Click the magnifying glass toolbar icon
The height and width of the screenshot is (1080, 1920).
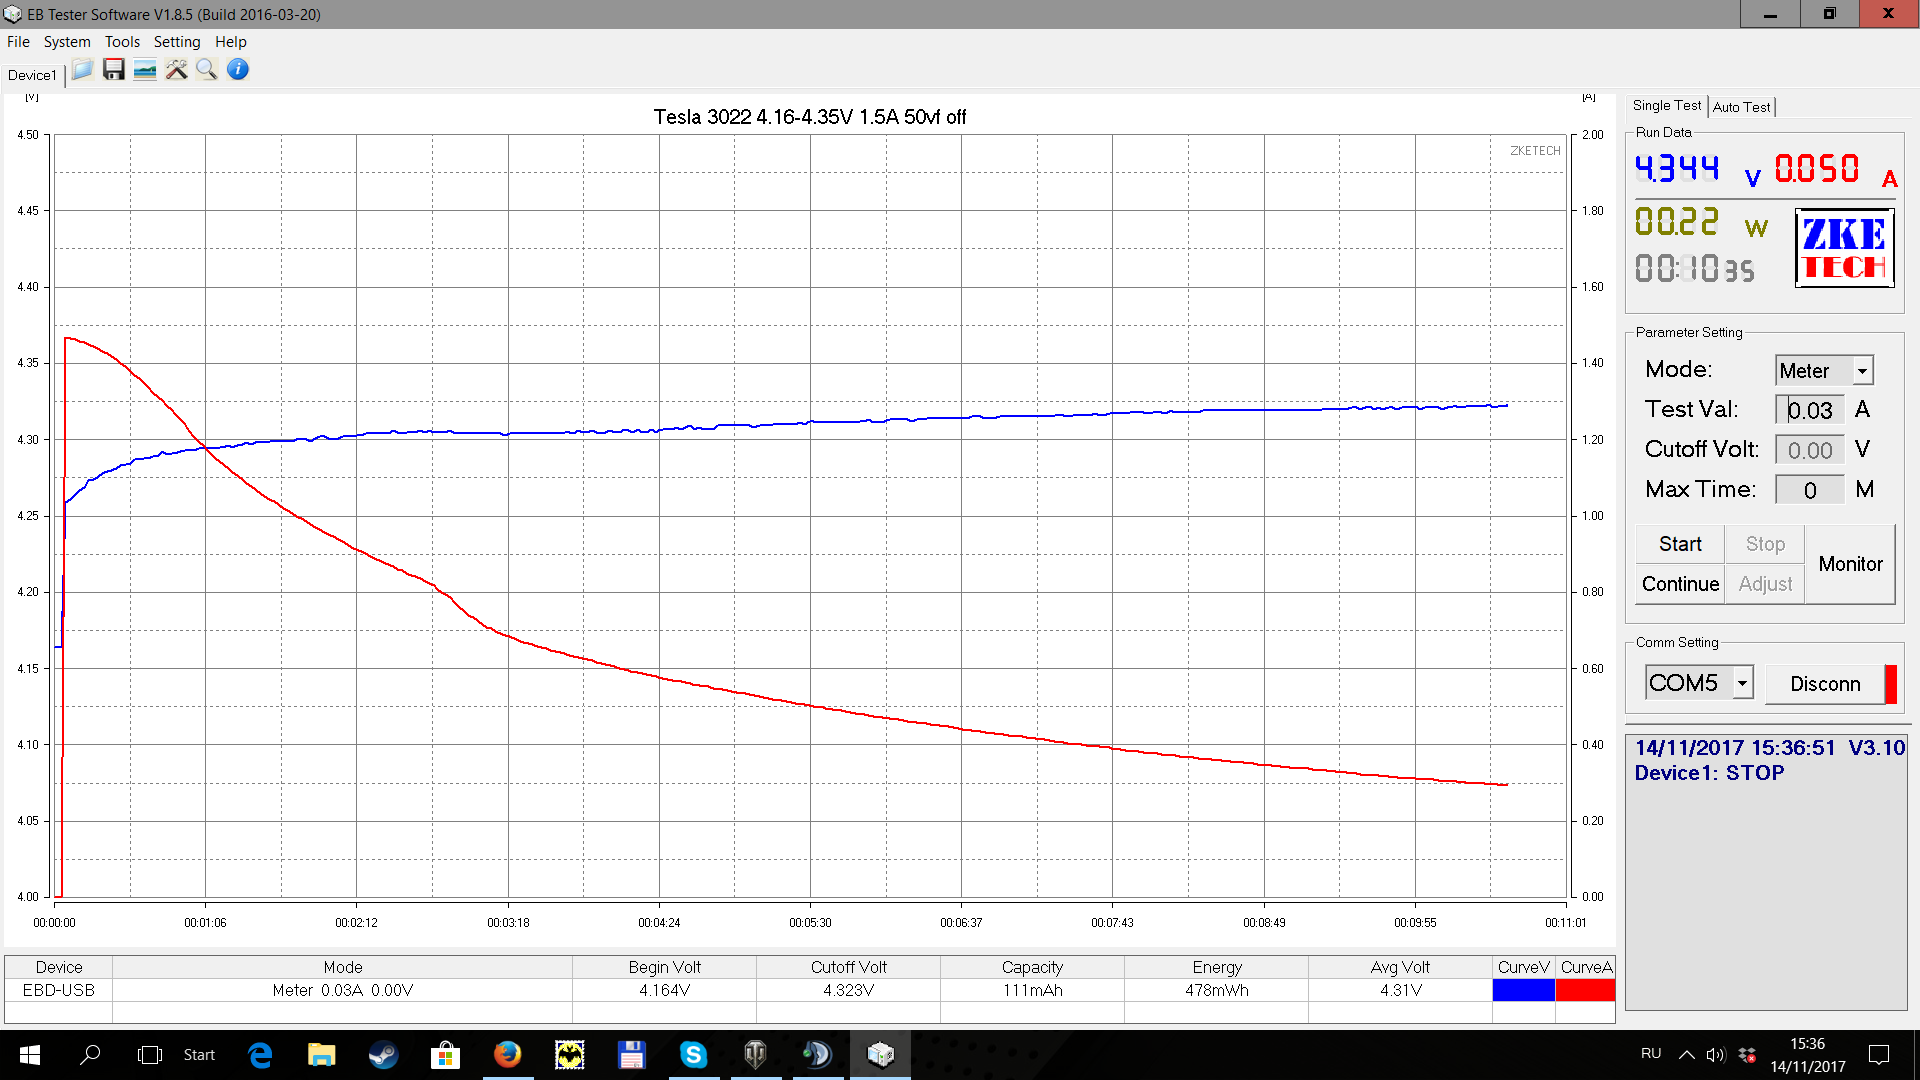coord(207,69)
